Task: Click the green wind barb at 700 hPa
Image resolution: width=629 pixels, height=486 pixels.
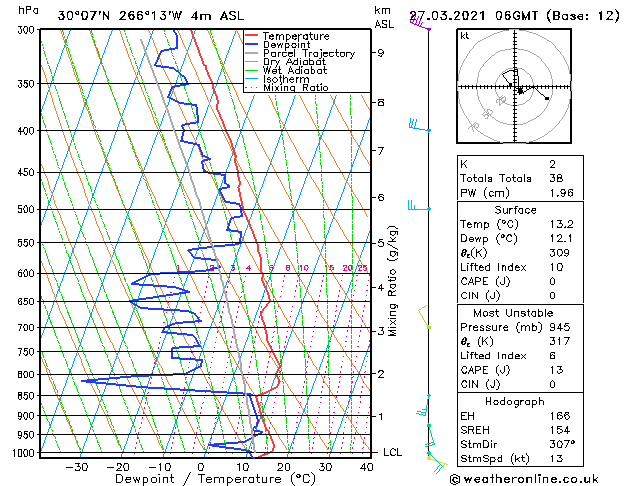Action: [424, 317]
